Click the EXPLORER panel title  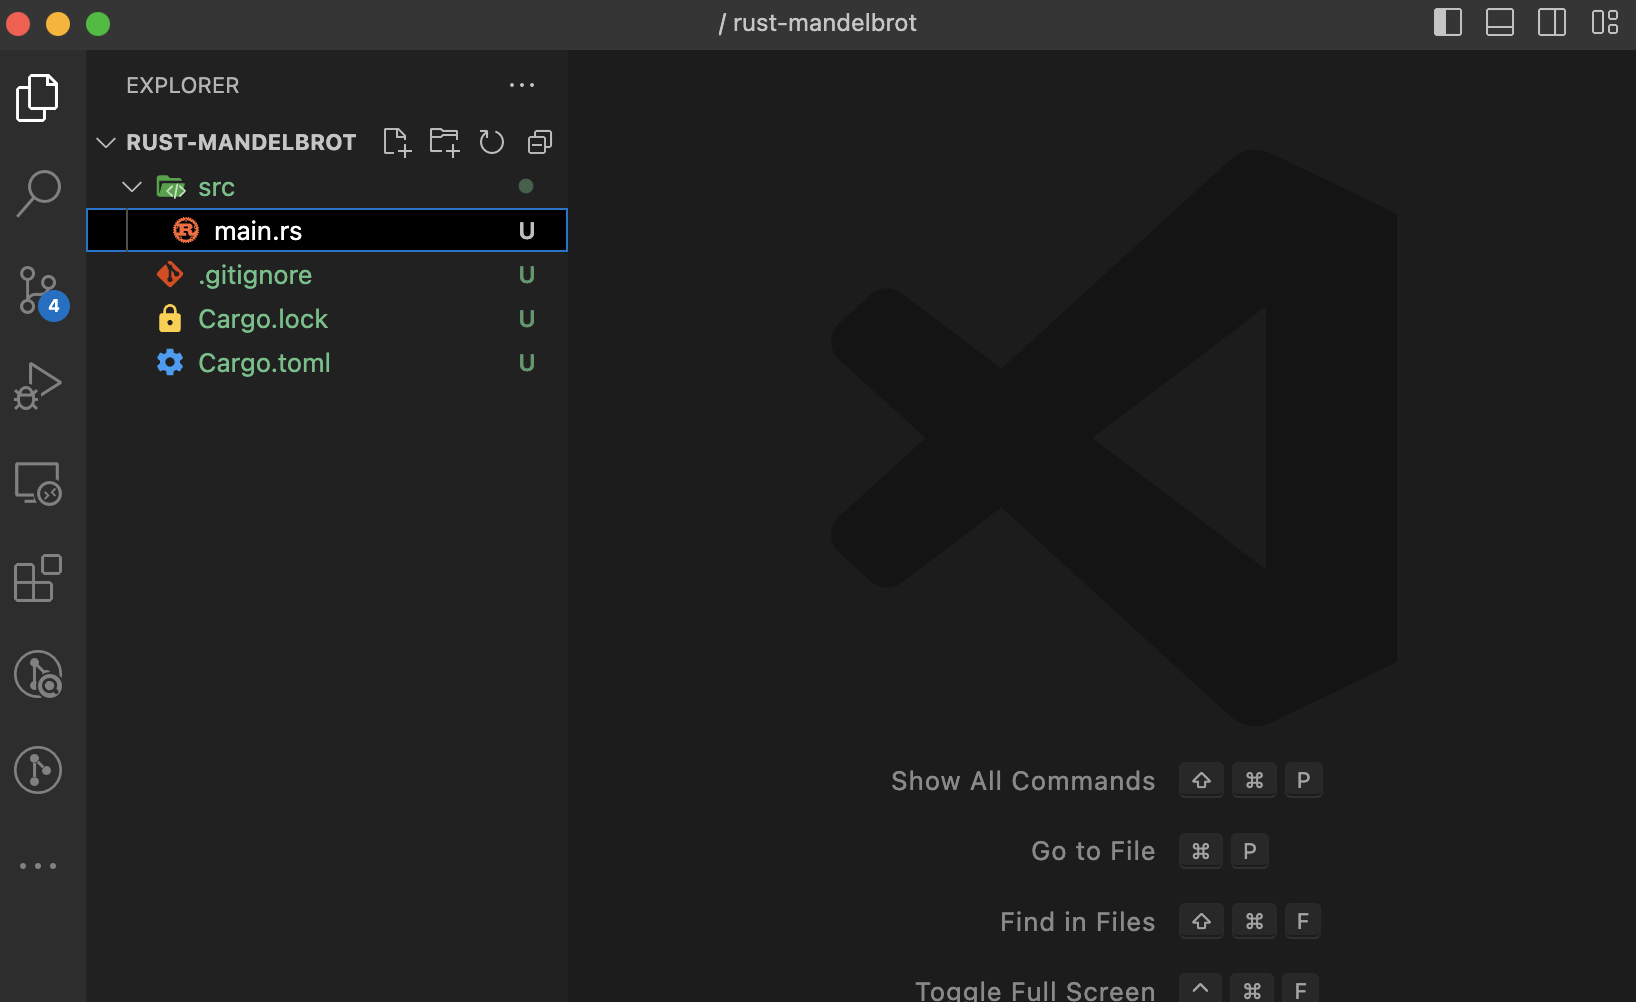[183, 86]
